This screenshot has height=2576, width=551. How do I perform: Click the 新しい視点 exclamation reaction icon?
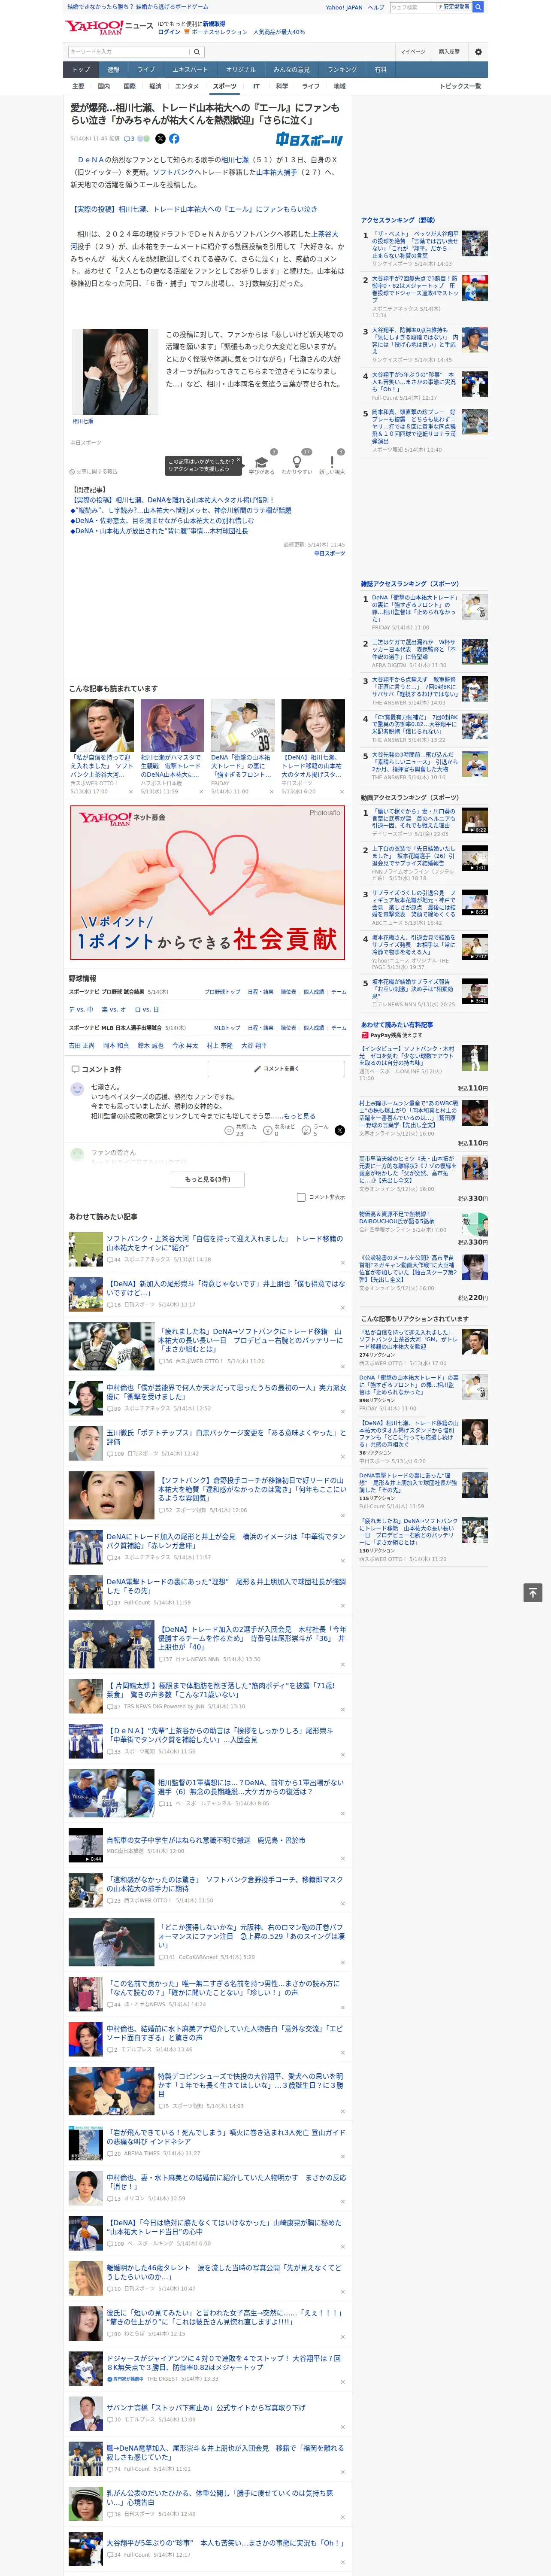click(x=332, y=462)
